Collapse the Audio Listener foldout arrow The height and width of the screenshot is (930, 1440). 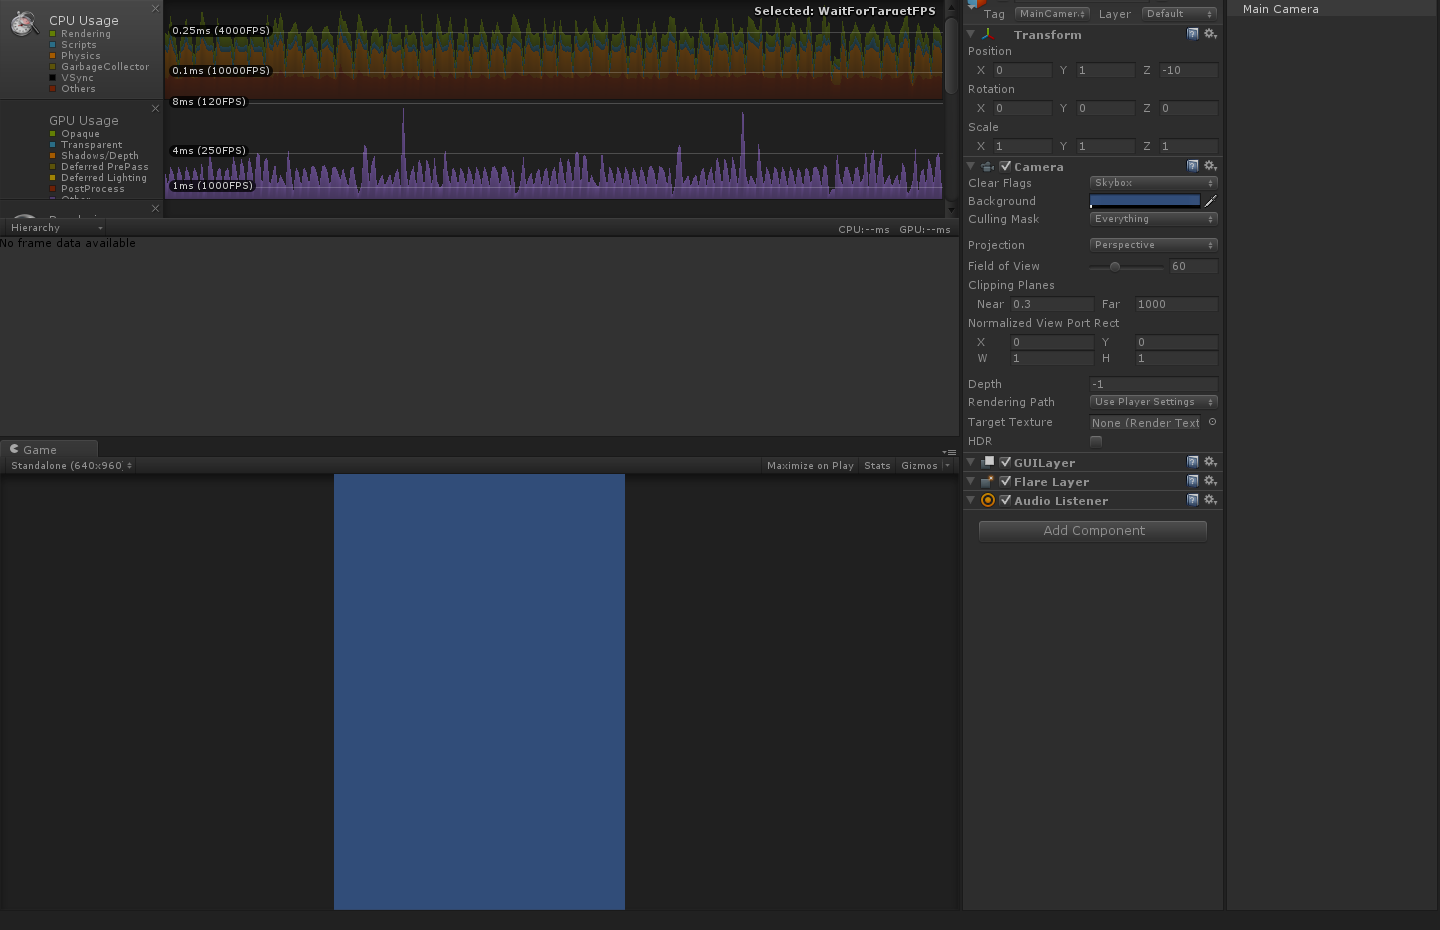pos(971,500)
